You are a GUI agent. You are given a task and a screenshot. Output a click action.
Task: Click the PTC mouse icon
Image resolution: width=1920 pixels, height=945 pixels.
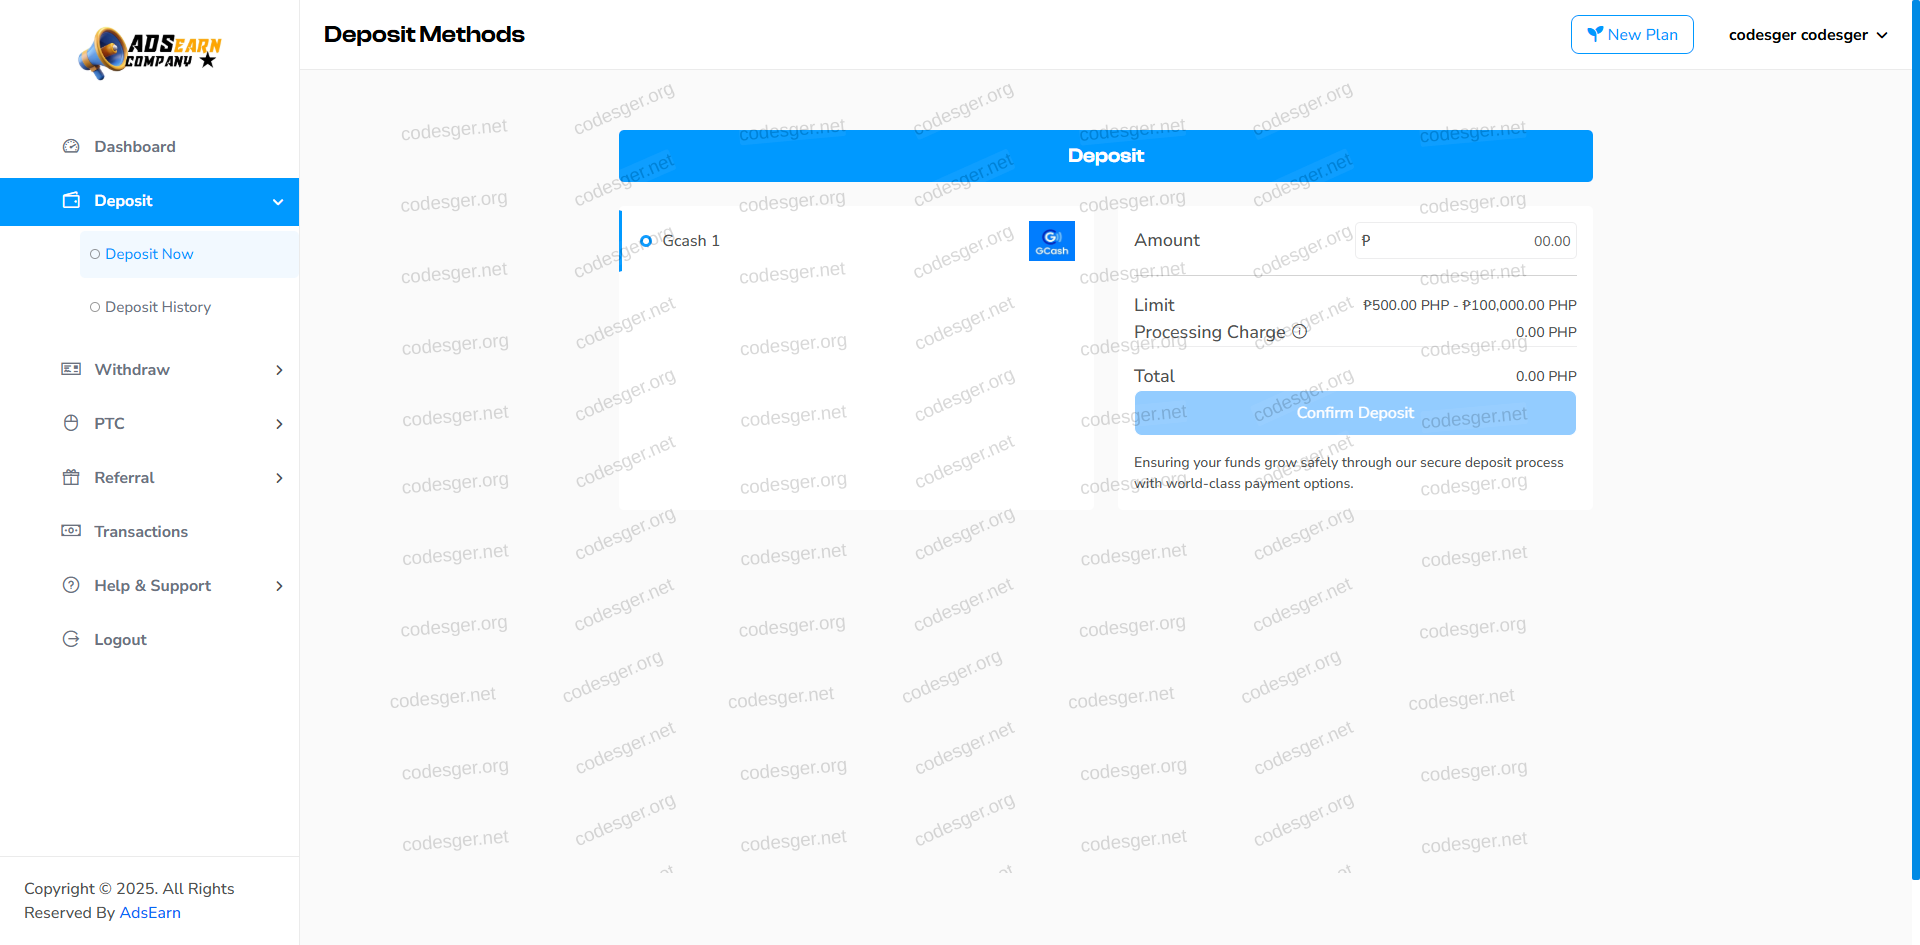pos(71,423)
